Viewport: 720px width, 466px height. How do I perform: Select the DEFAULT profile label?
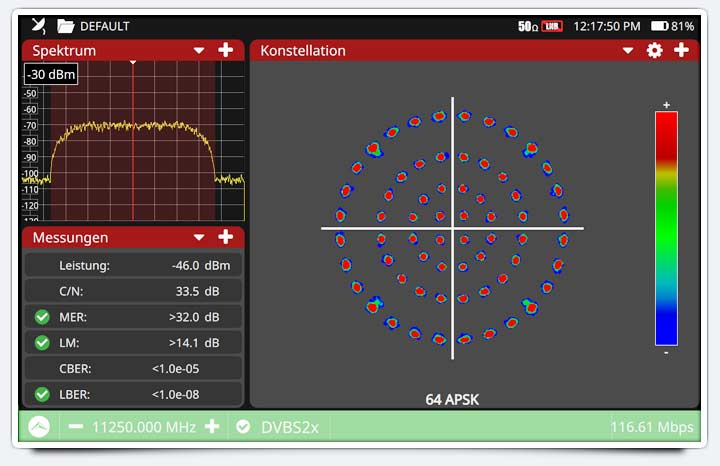tap(105, 26)
